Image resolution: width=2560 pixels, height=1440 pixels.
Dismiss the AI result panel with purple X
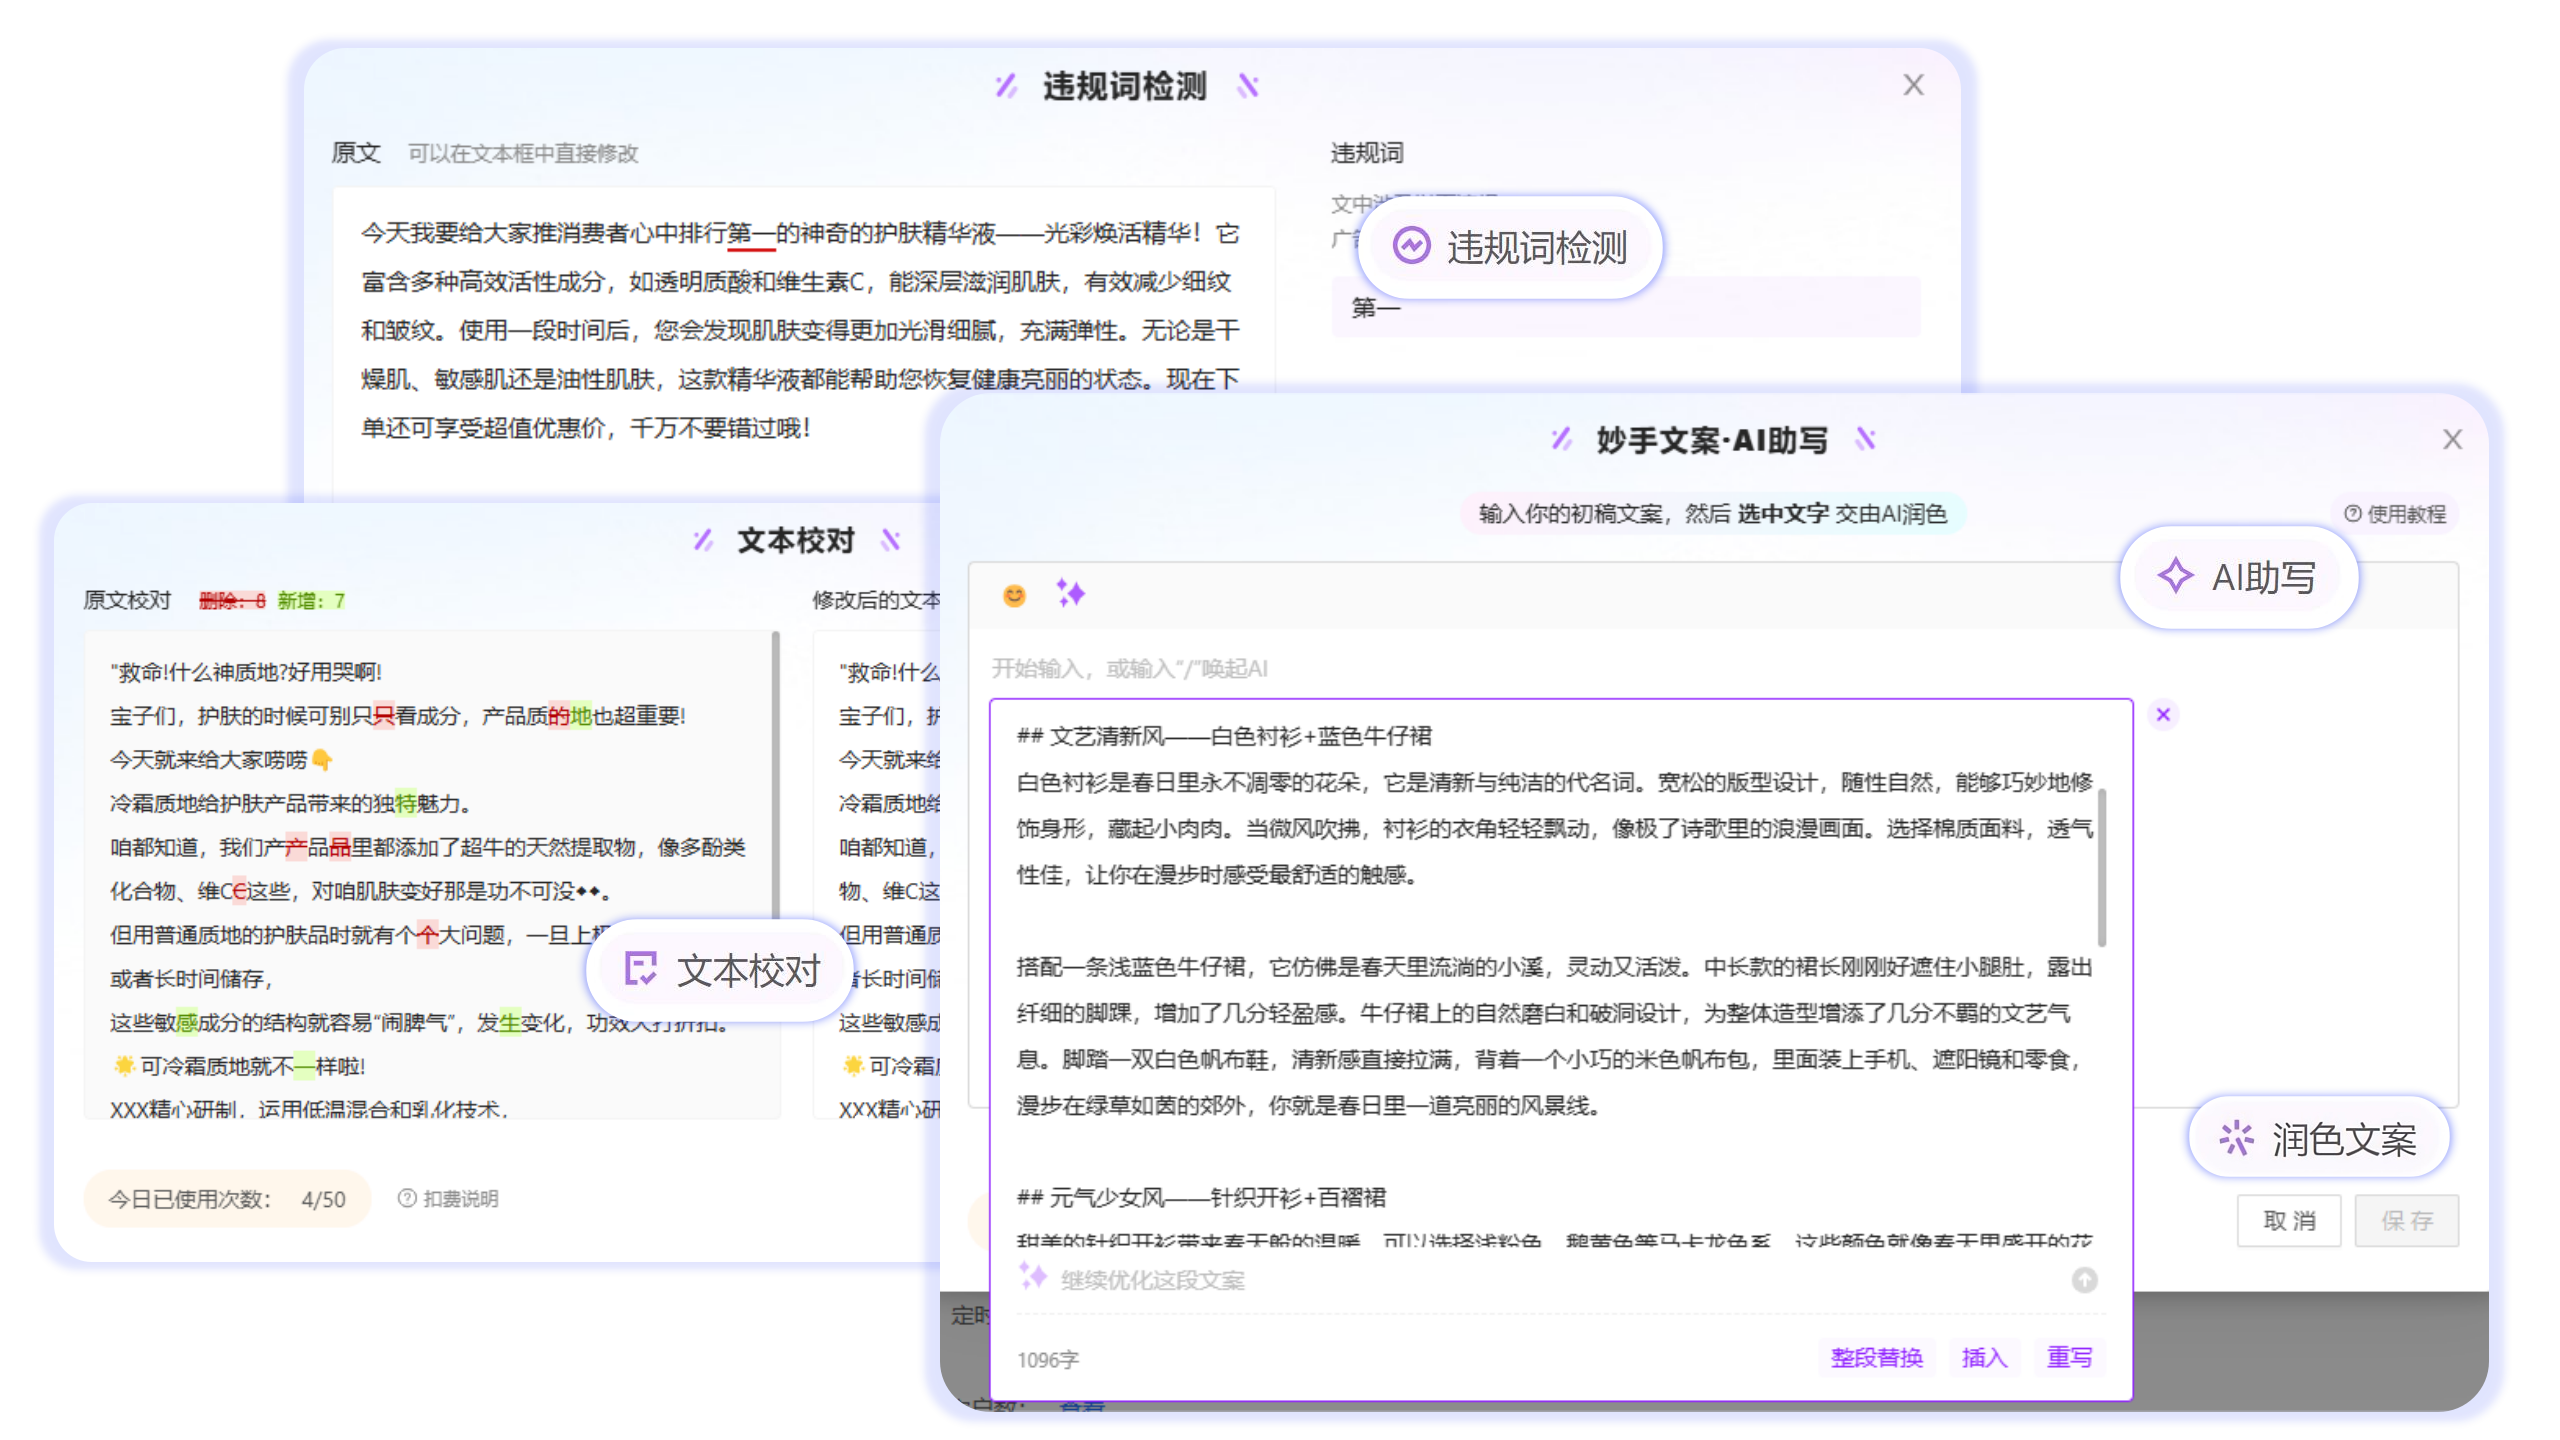point(2163,714)
